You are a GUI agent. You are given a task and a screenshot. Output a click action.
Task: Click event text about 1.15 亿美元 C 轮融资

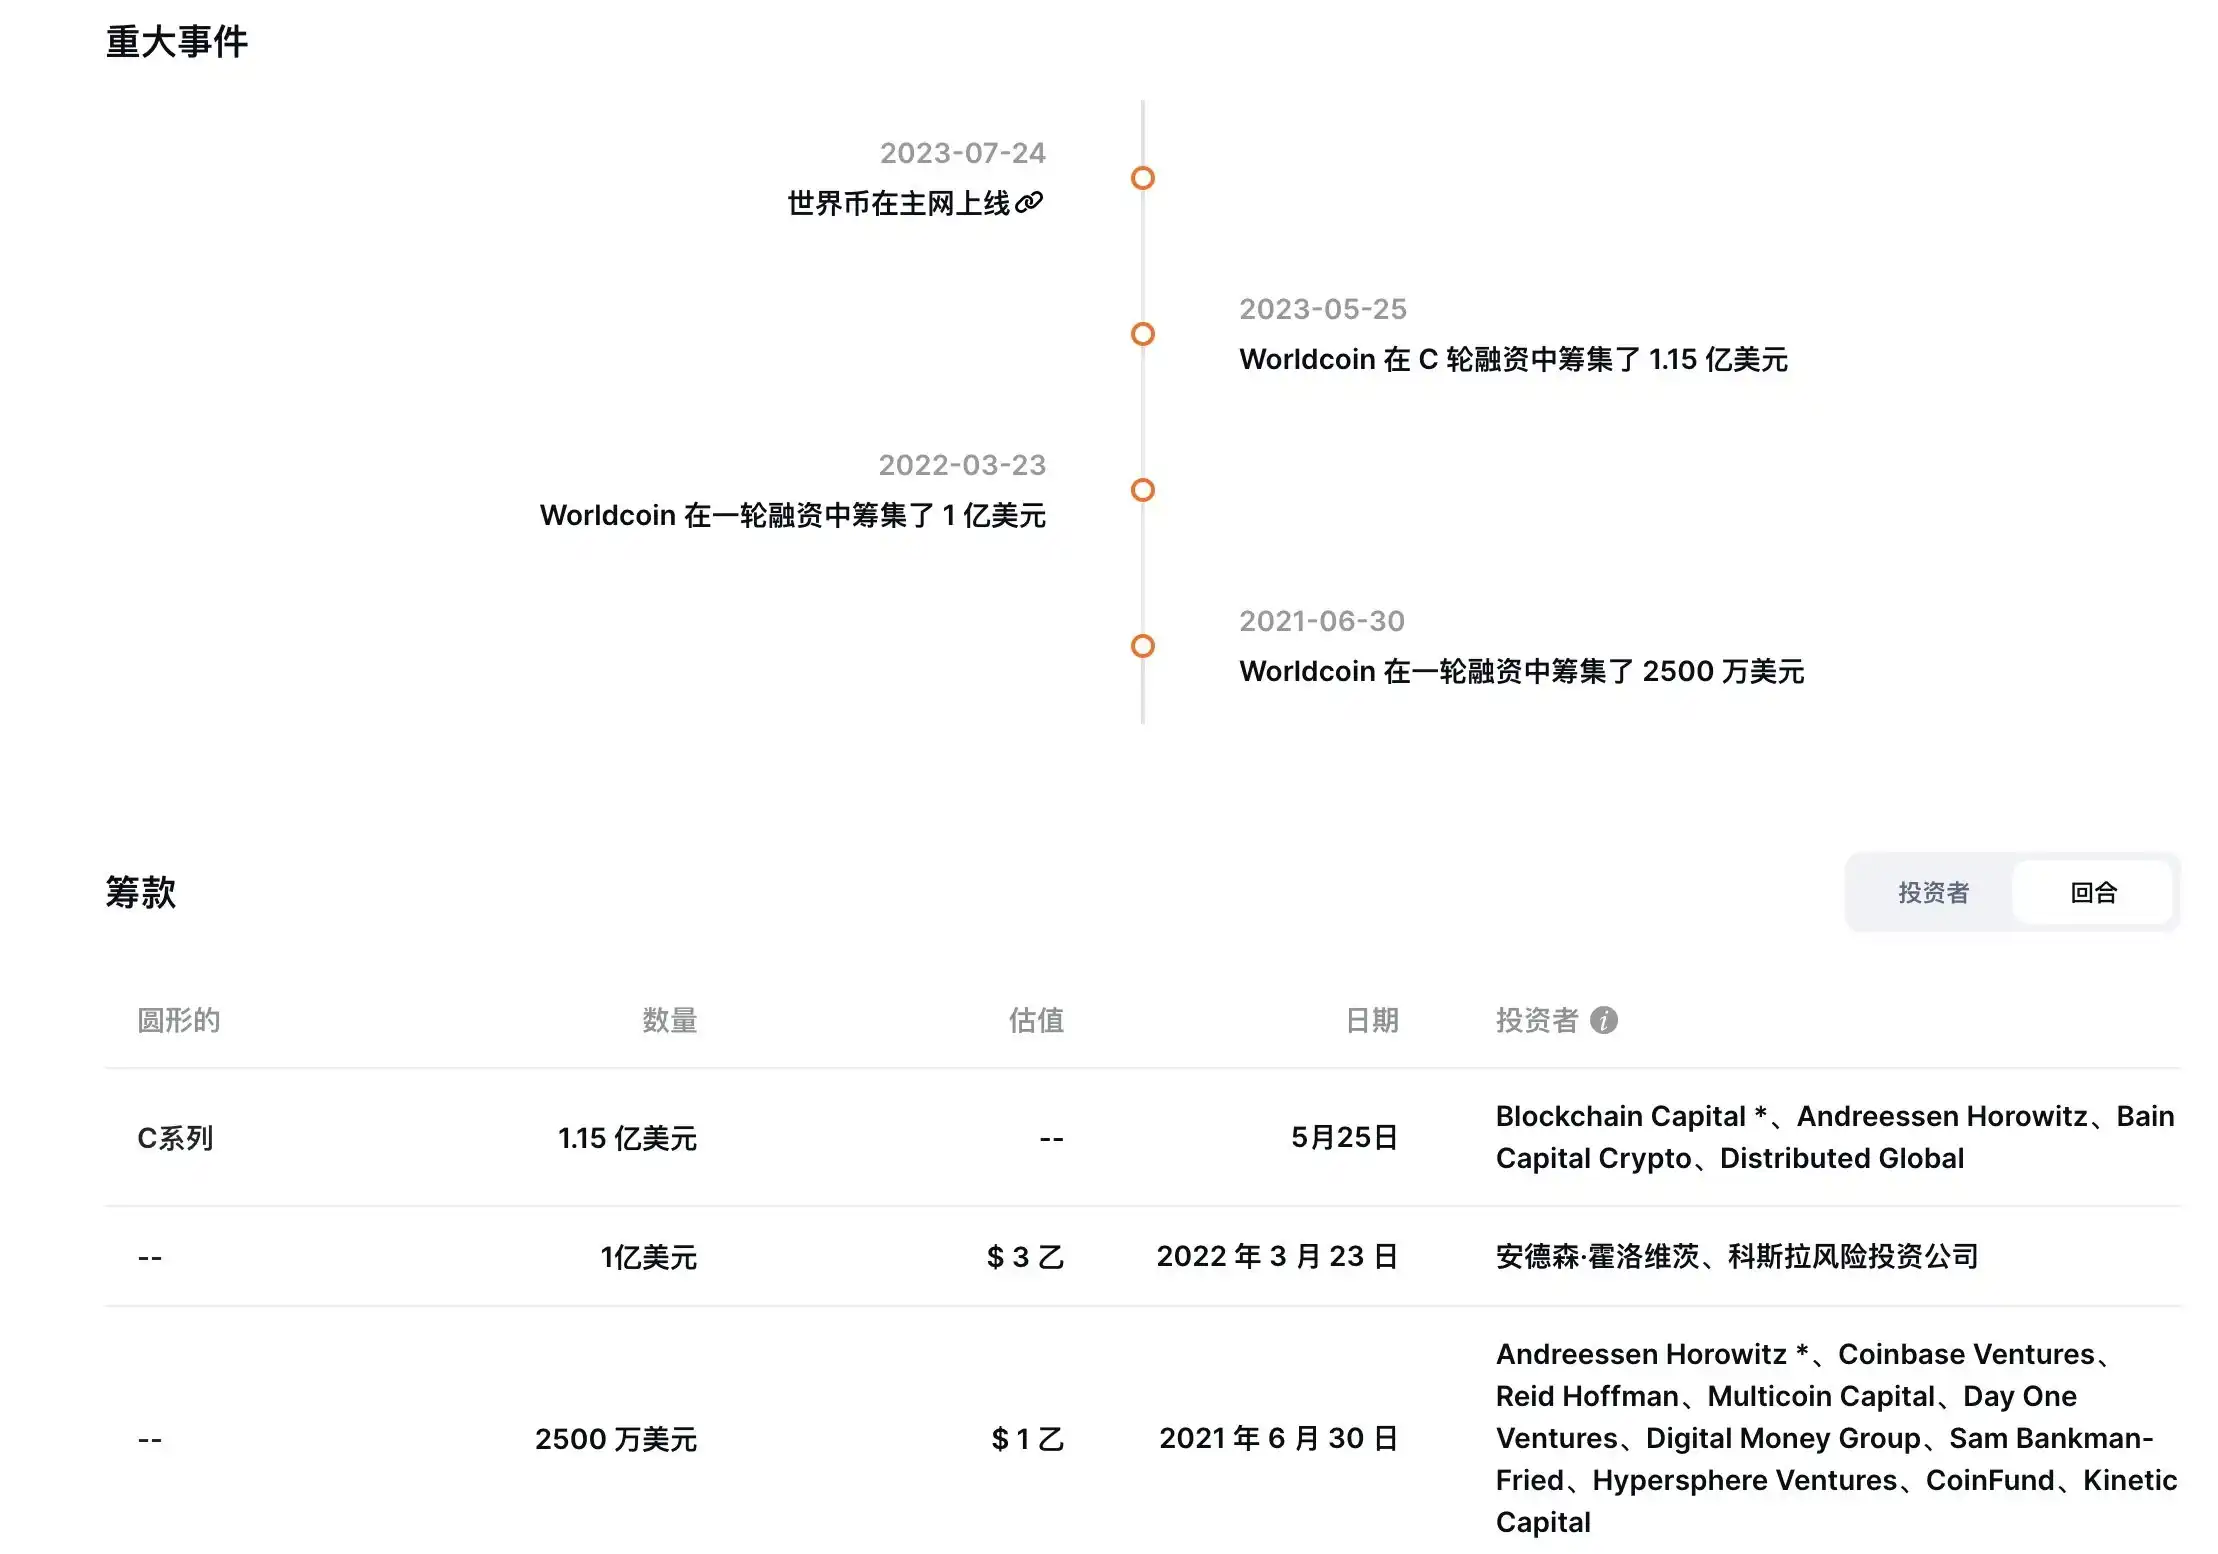click(x=1513, y=359)
